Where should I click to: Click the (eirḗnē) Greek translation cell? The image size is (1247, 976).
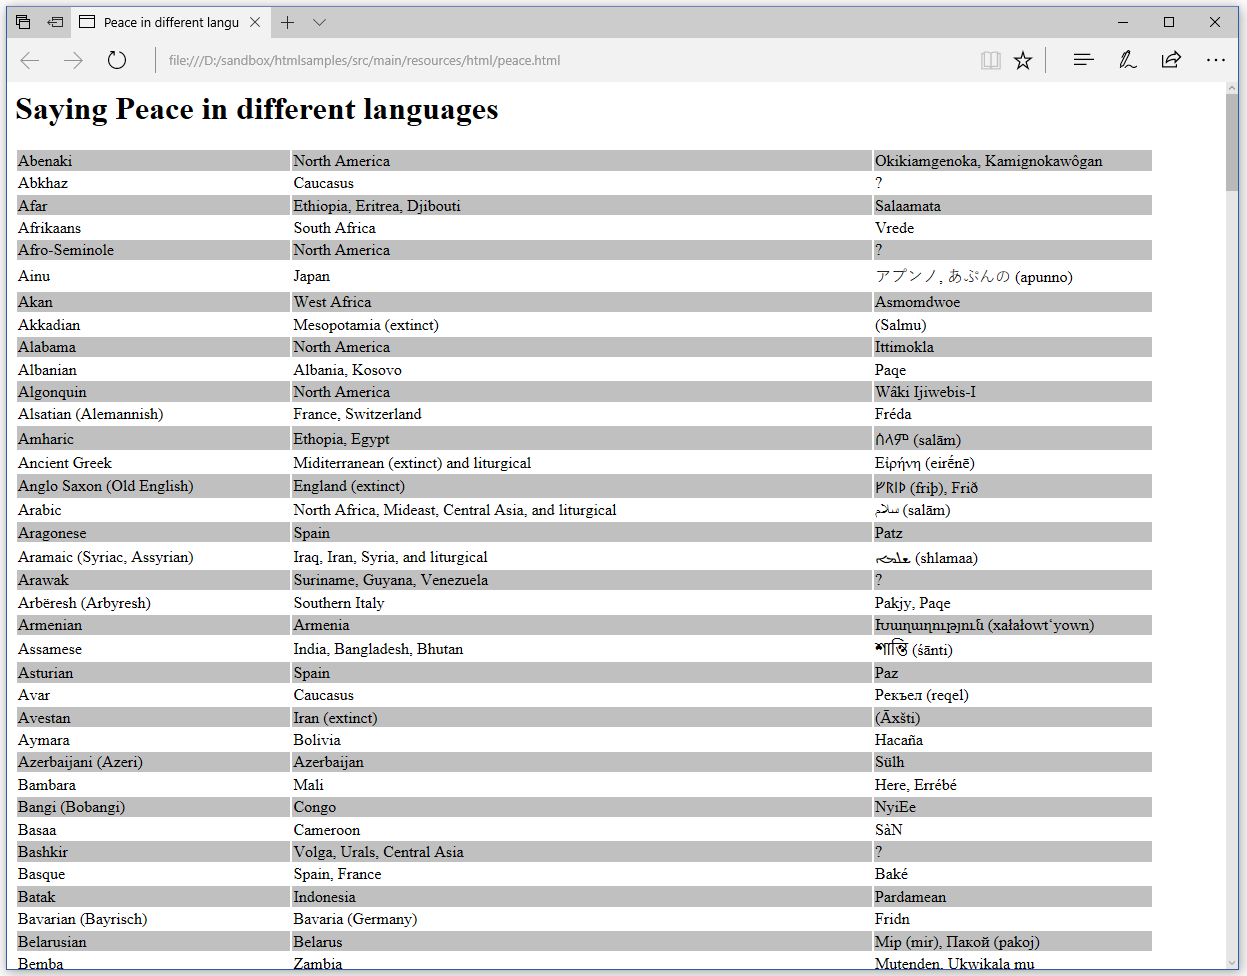point(1013,463)
